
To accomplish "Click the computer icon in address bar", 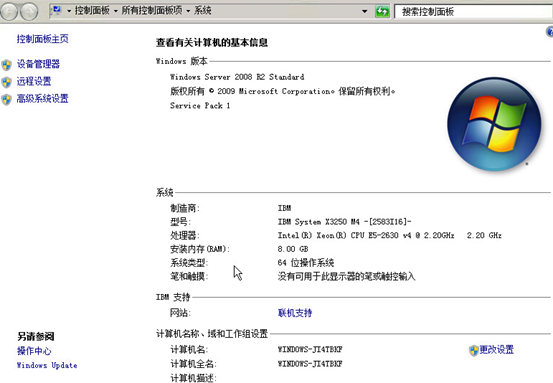I will tap(57, 11).
